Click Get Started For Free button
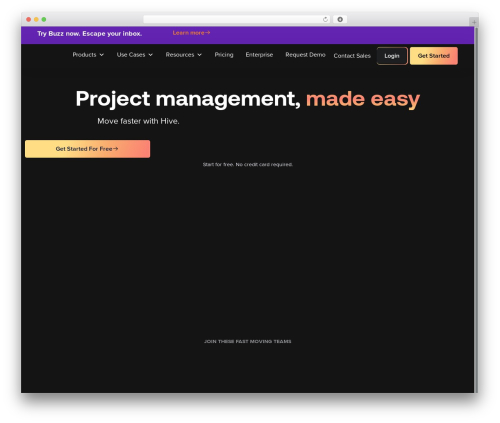 [87, 149]
